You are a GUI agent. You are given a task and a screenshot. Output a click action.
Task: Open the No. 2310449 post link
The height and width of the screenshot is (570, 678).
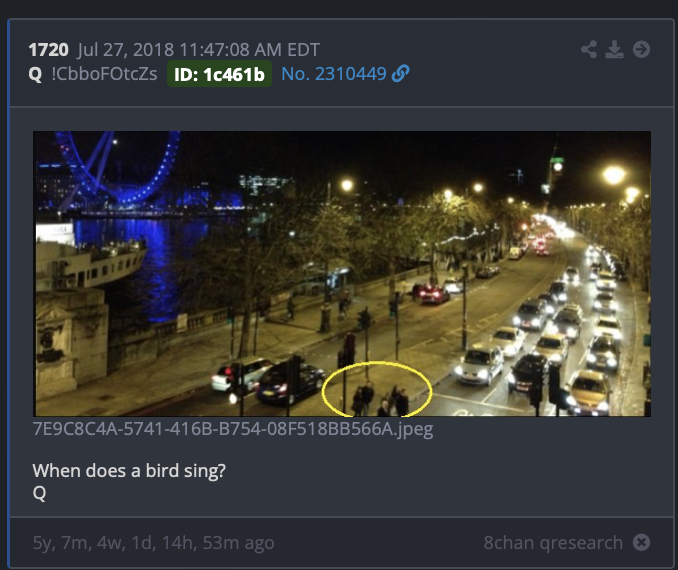334,74
